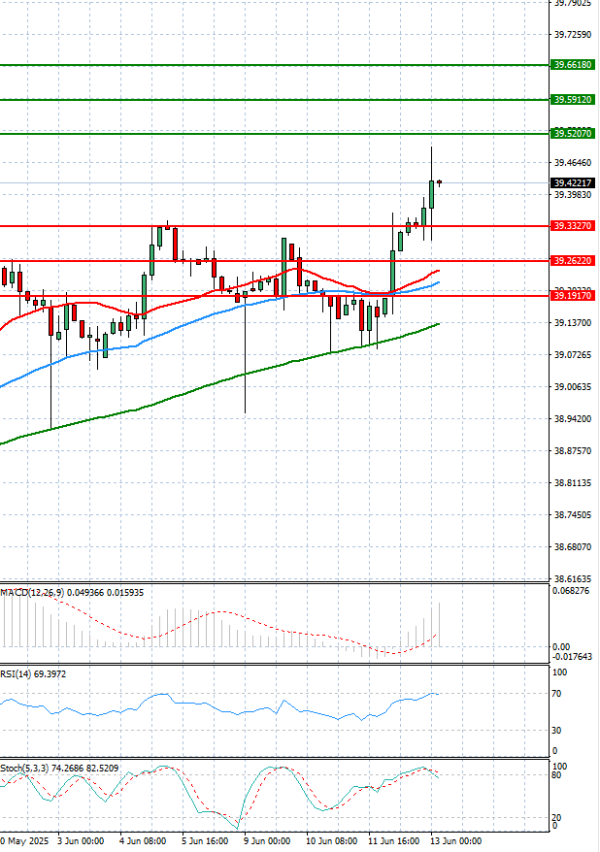
Task: Click the current price label 39.42217
Action: tap(572, 183)
